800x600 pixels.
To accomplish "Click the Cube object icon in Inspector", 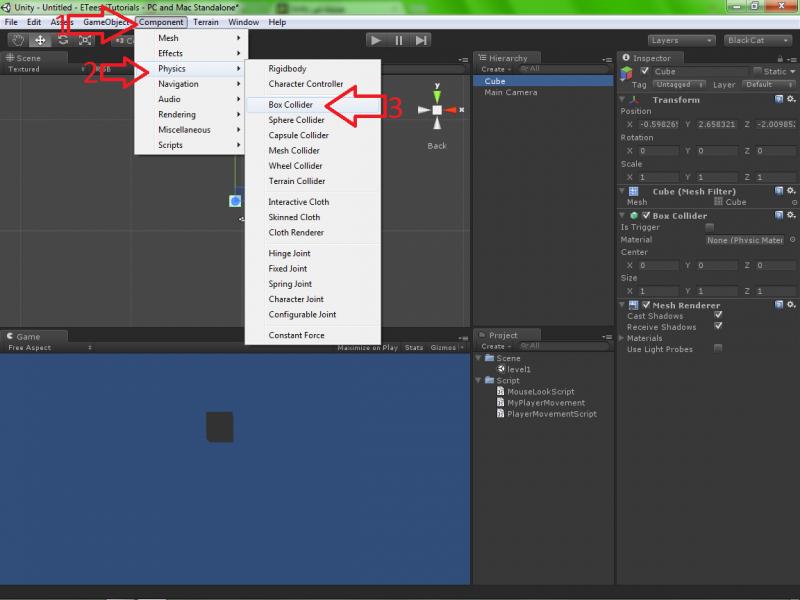I will 627,73.
